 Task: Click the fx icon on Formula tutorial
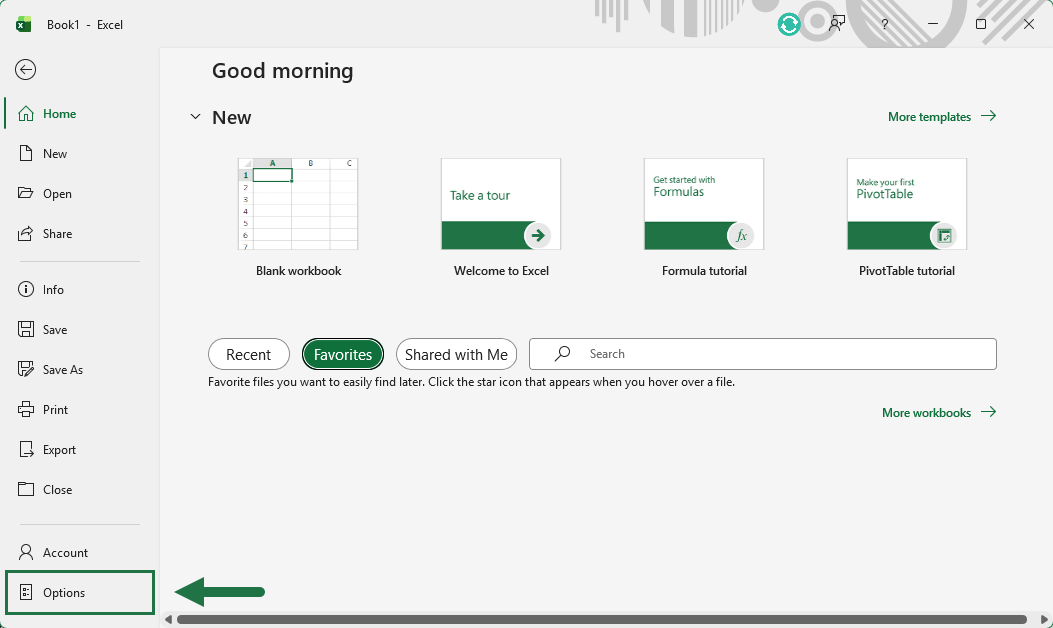741,236
